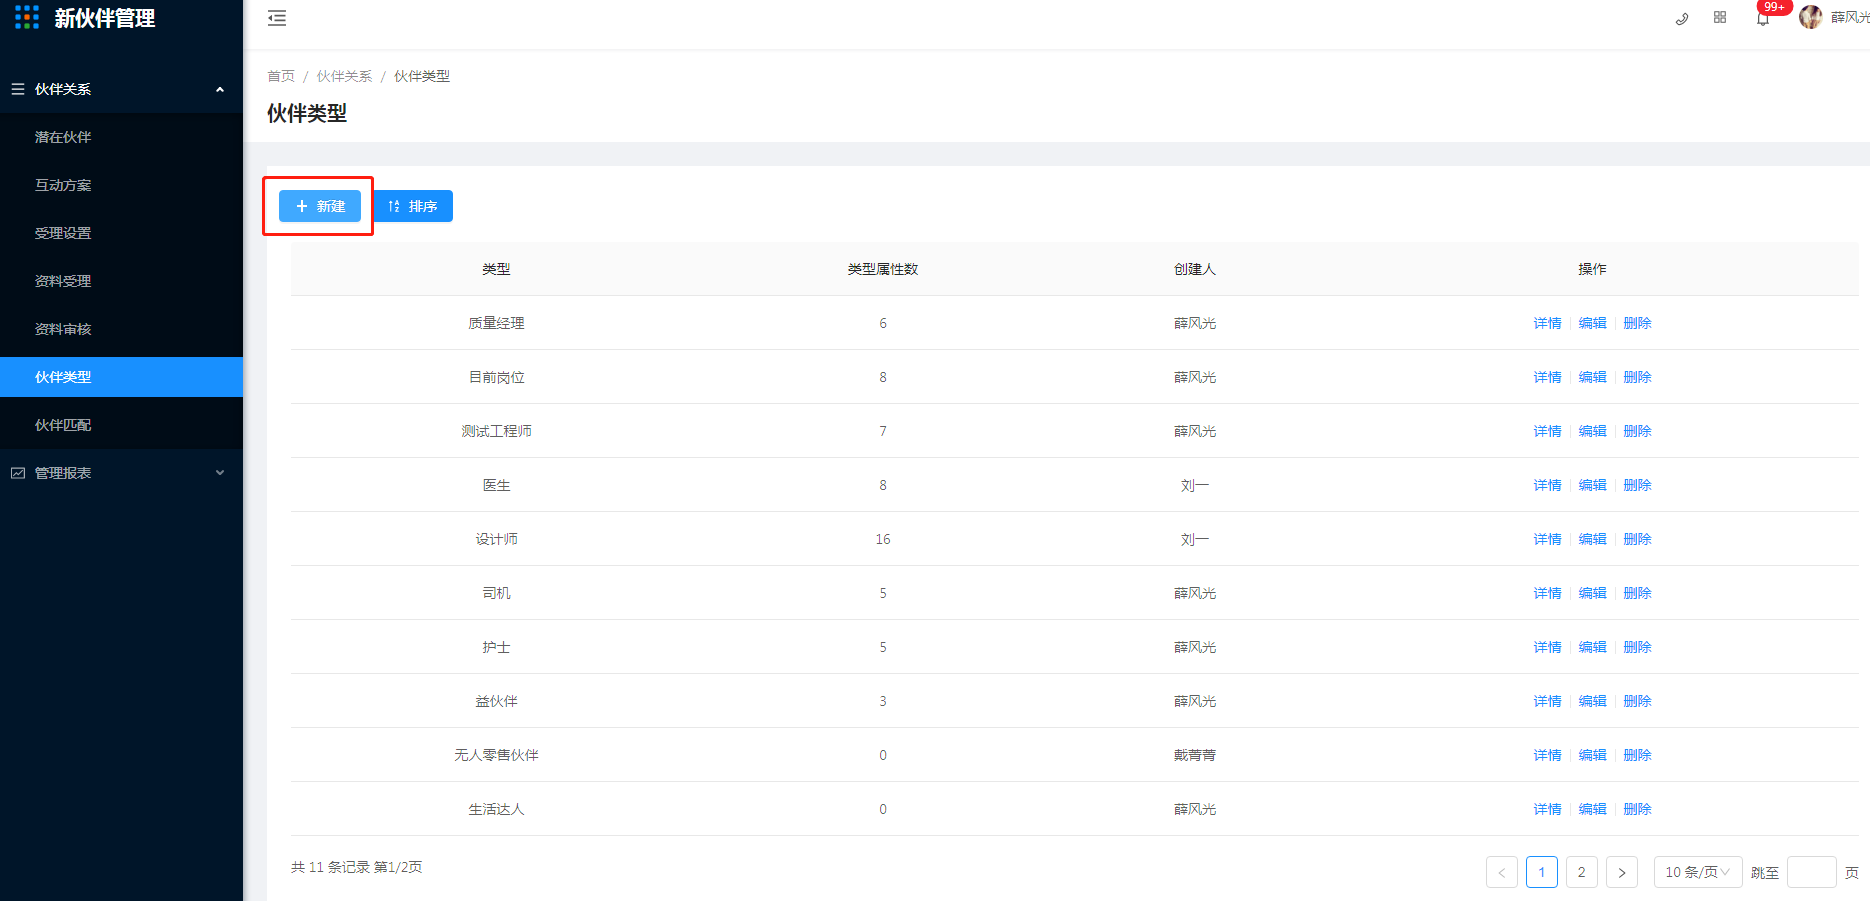1870x901 pixels.
Task: Edit the 无人零售伙伴 row
Action: click(1592, 755)
